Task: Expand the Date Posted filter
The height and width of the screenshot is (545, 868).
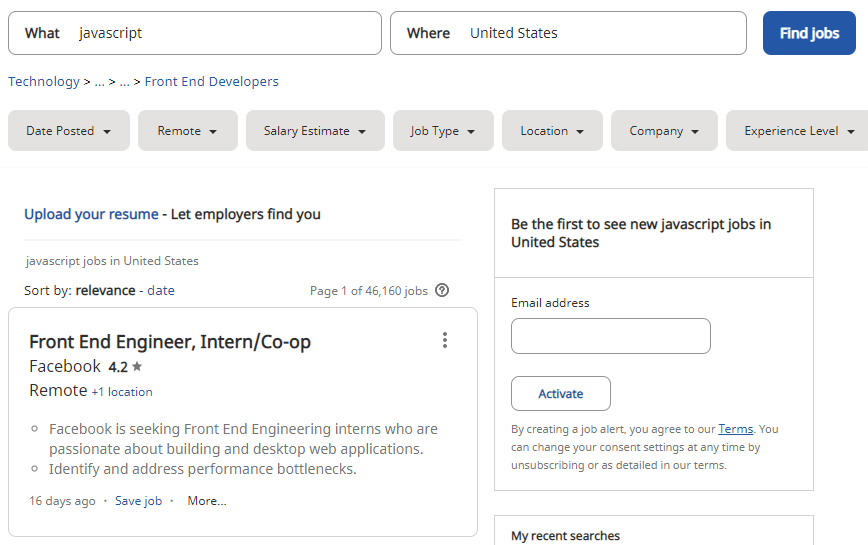Action: 69,131
